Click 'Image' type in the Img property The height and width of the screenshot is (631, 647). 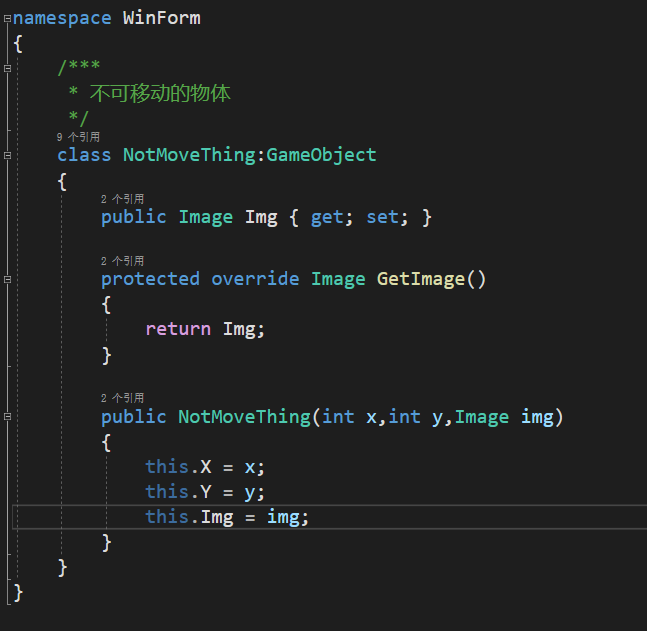click(206, 217)
